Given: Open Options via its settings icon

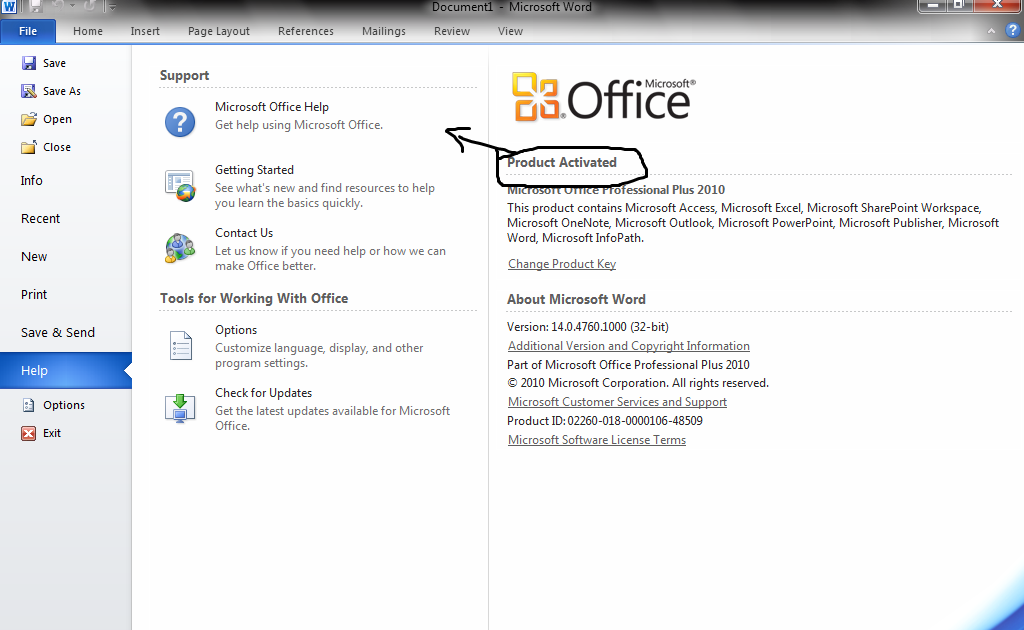Looking at the screenshot, I should (180, 345).
